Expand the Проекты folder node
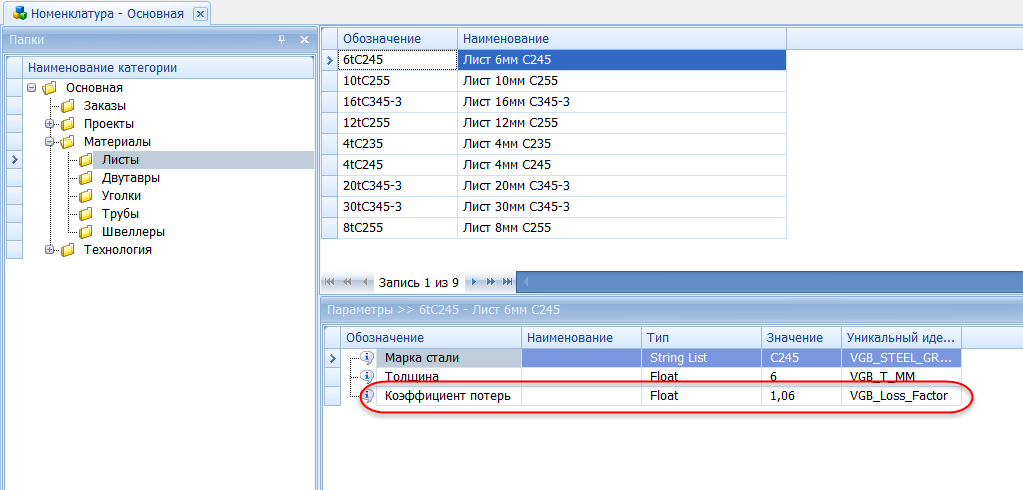 (49, 124)
